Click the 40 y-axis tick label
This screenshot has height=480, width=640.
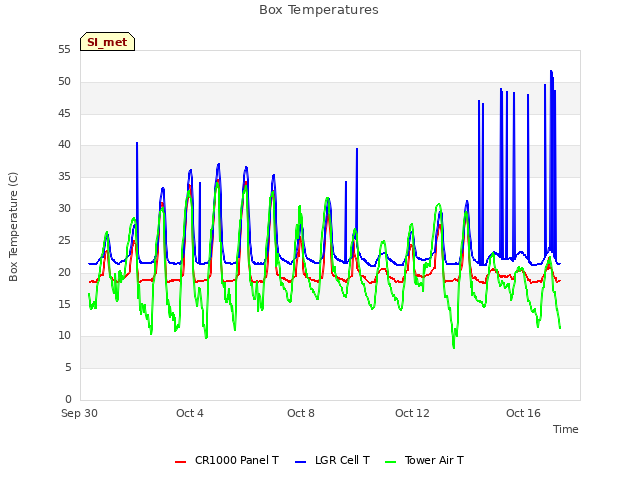coord(64,144)
